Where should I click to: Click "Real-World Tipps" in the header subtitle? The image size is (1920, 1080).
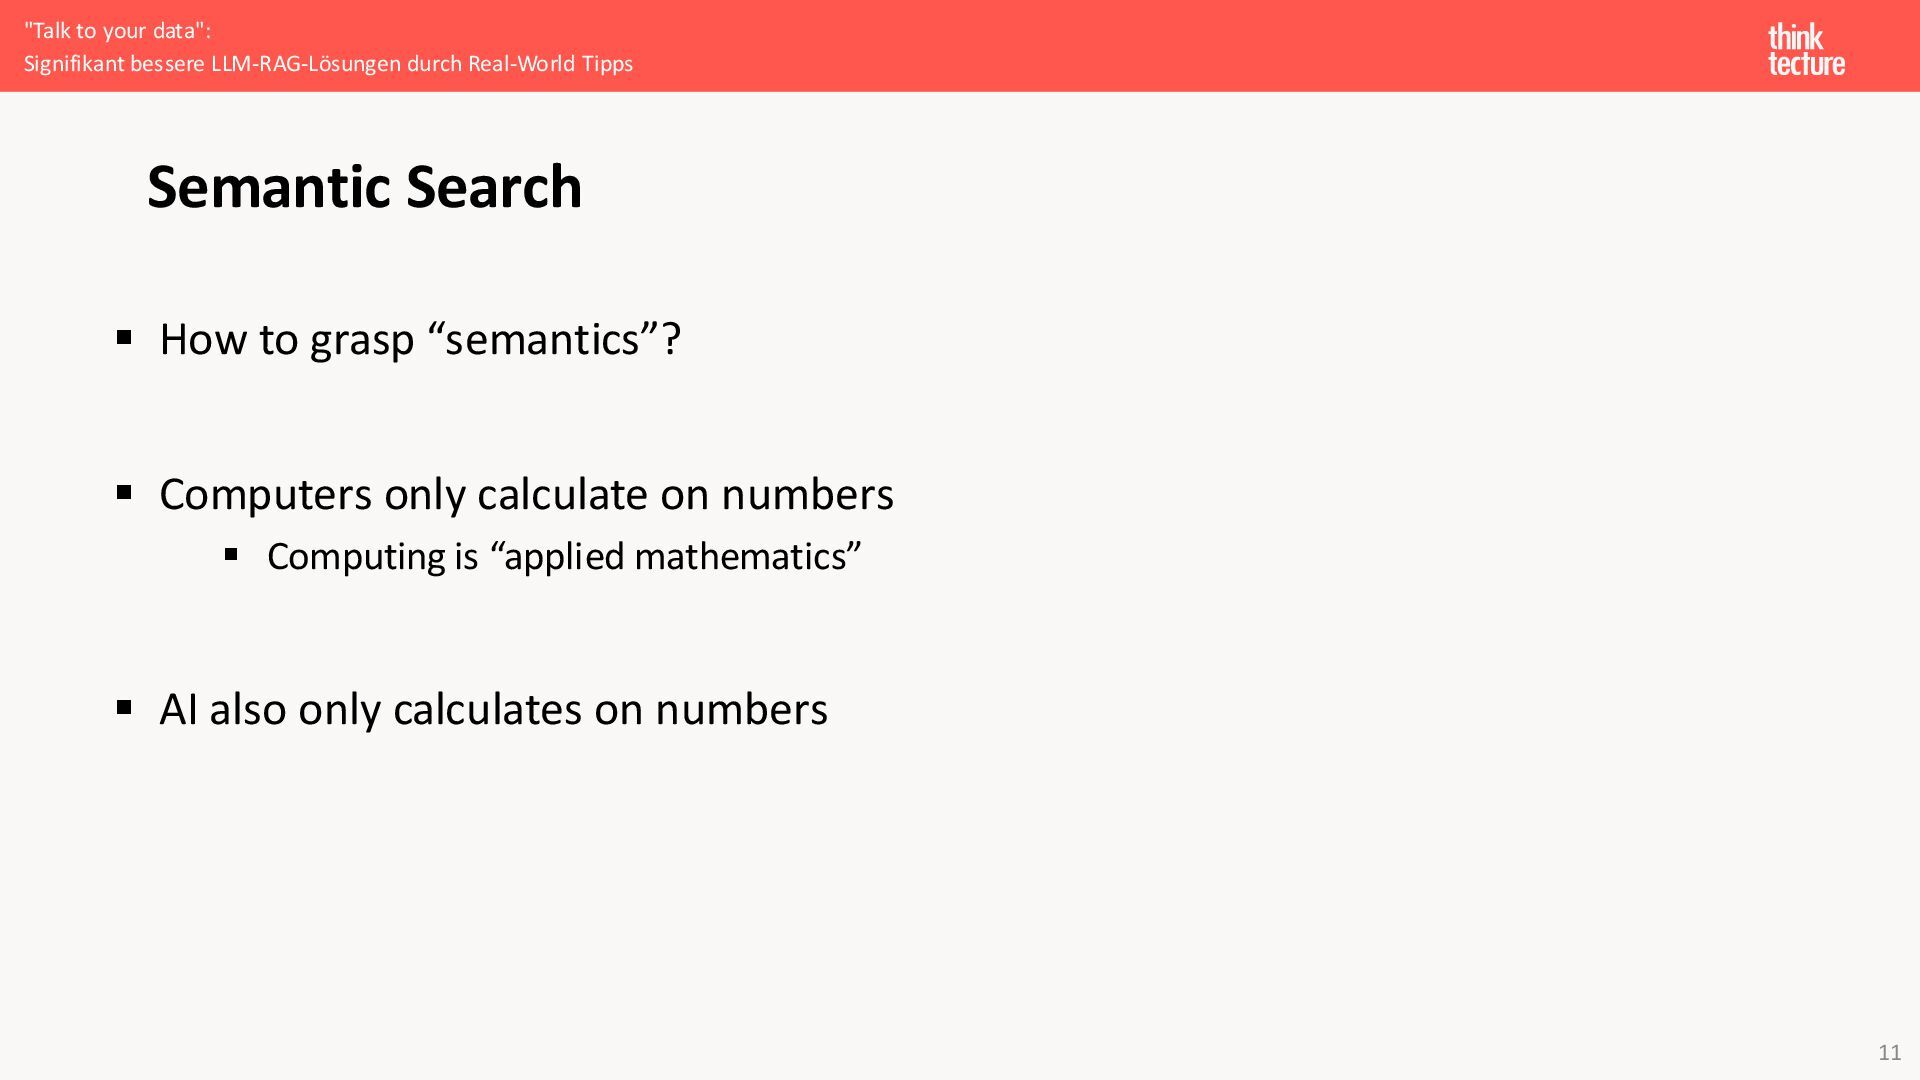coord(550,64)
